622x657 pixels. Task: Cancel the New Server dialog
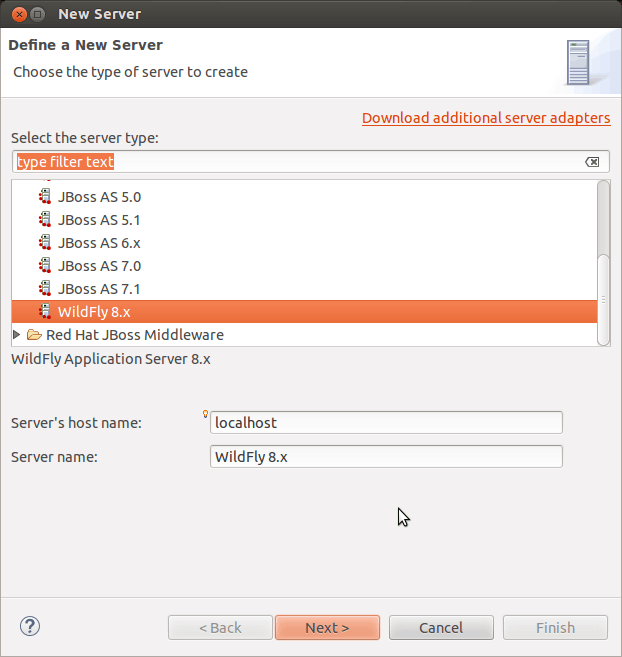click(441, 627)
